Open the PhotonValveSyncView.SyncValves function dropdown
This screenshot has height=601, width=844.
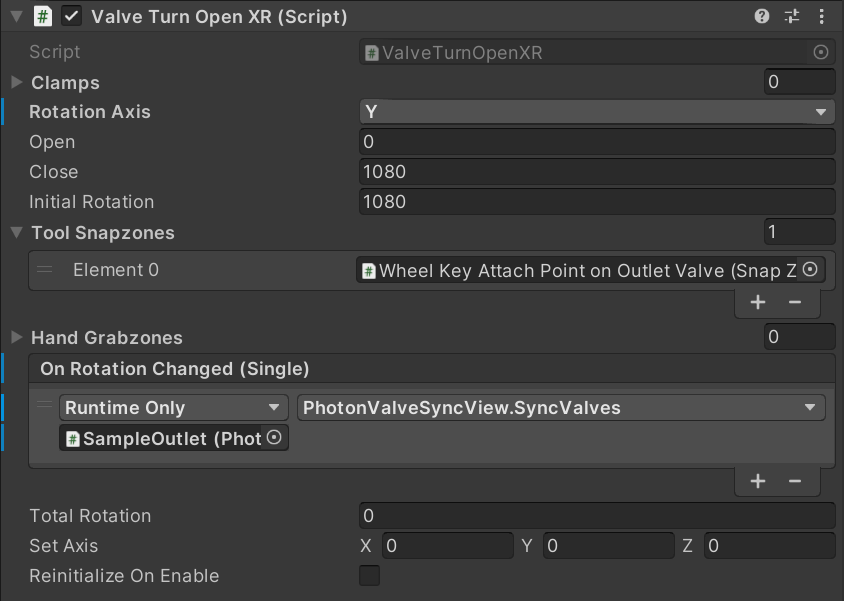click(x=560, y=408)
